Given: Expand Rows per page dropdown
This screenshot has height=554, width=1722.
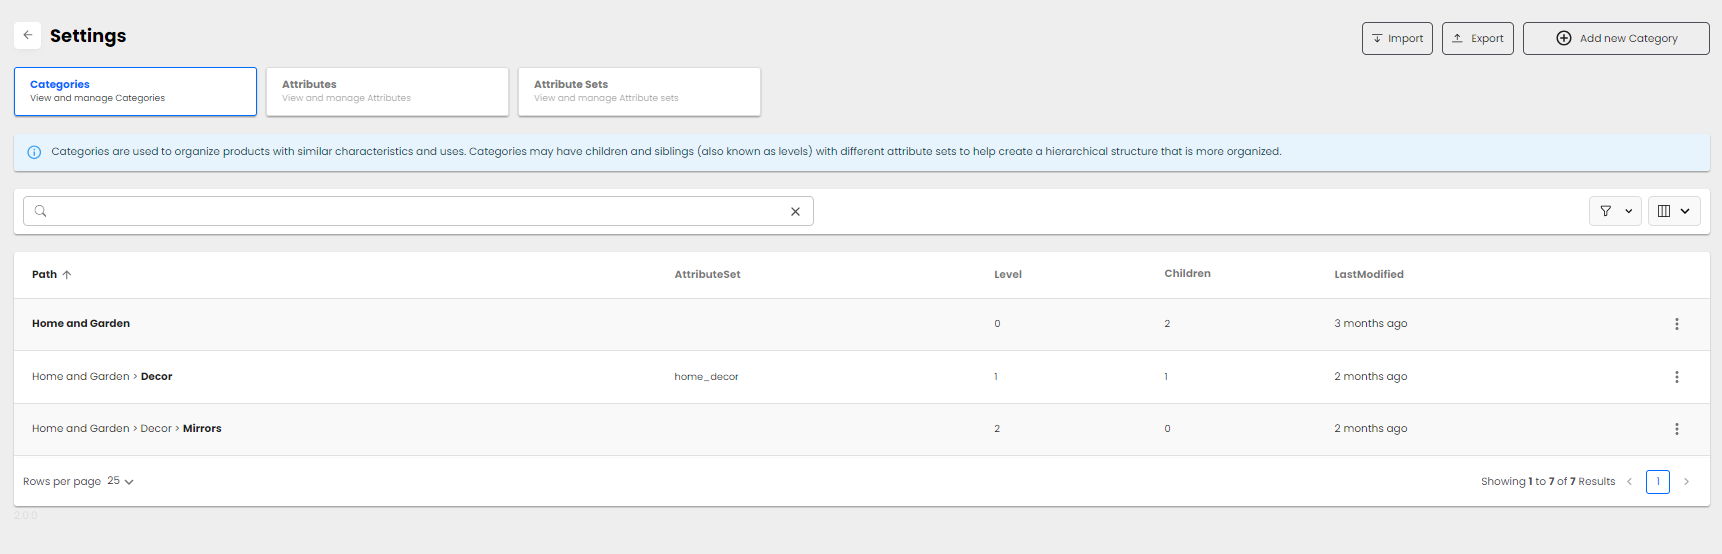Looking at the screenshot, I should tap(121, 482).
